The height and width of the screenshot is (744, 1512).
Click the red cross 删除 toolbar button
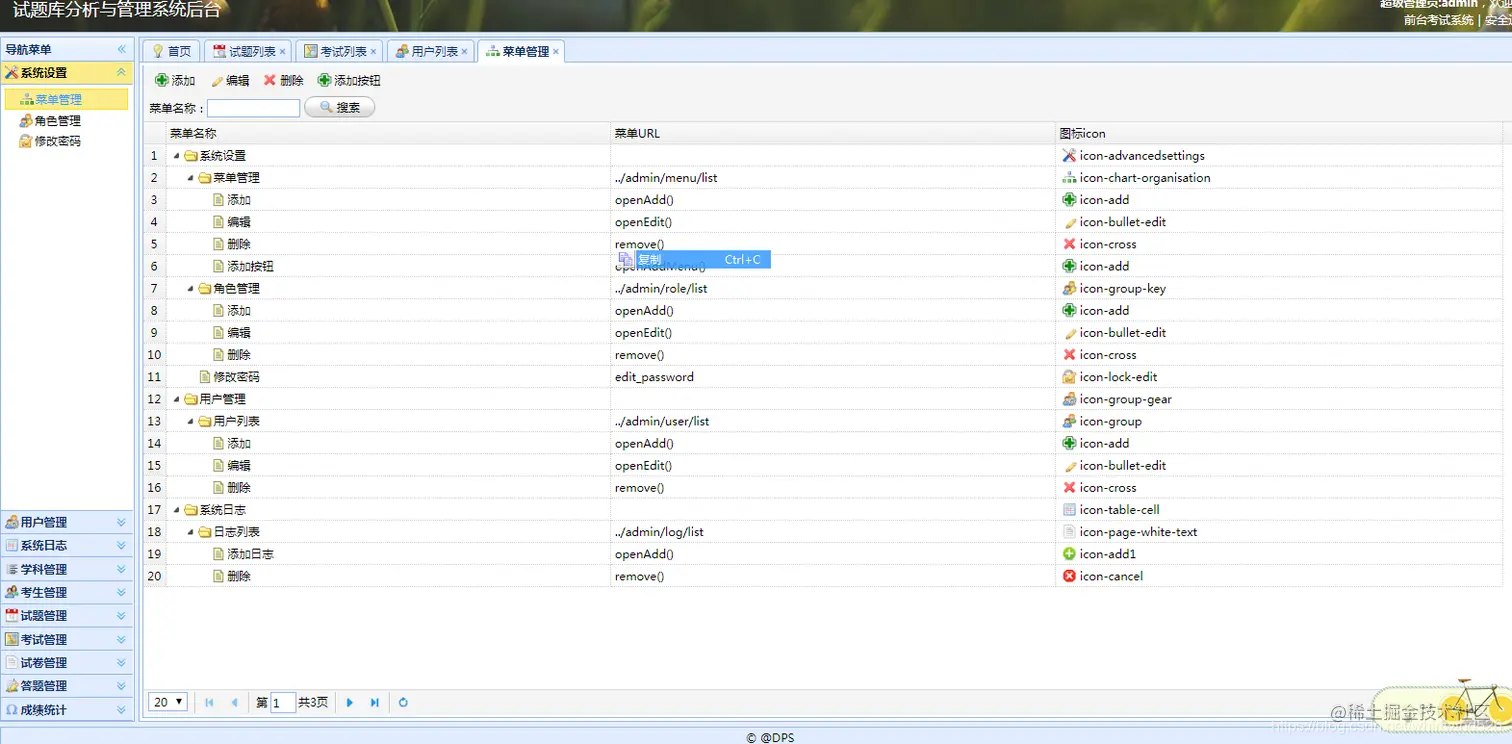point(283,80)
